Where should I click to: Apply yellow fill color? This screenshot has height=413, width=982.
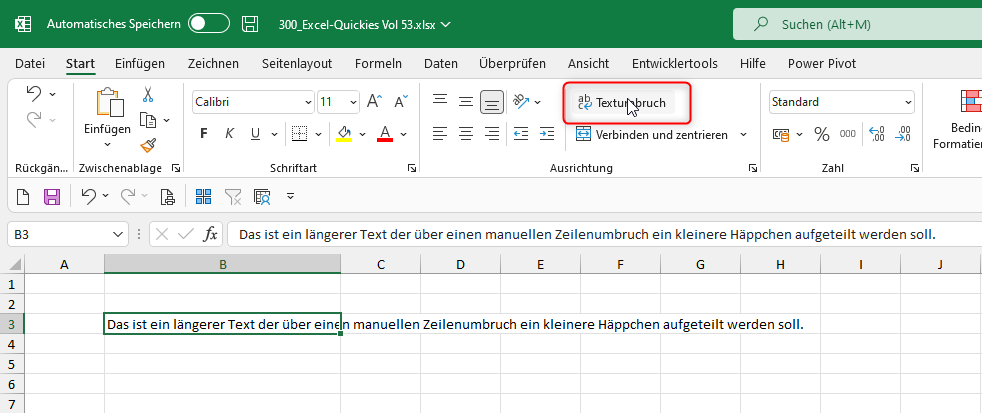[344, 133]
